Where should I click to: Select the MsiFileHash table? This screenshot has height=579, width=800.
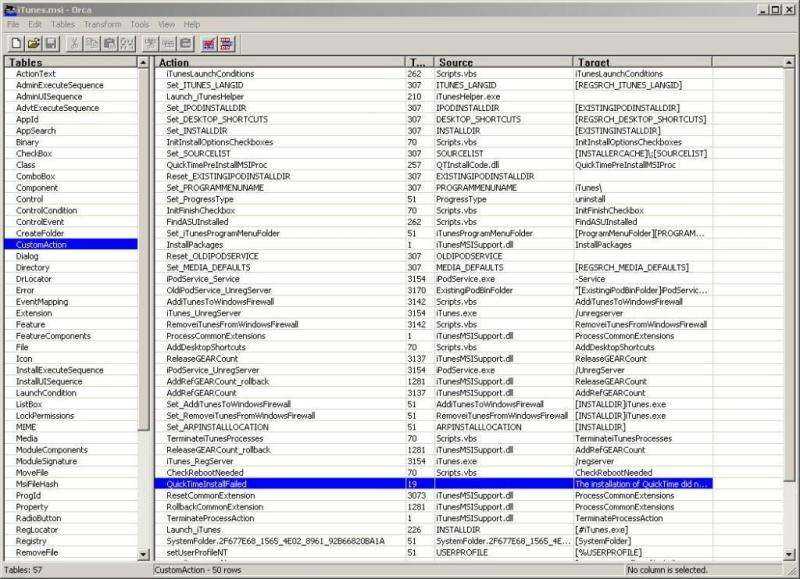point(37,484)
